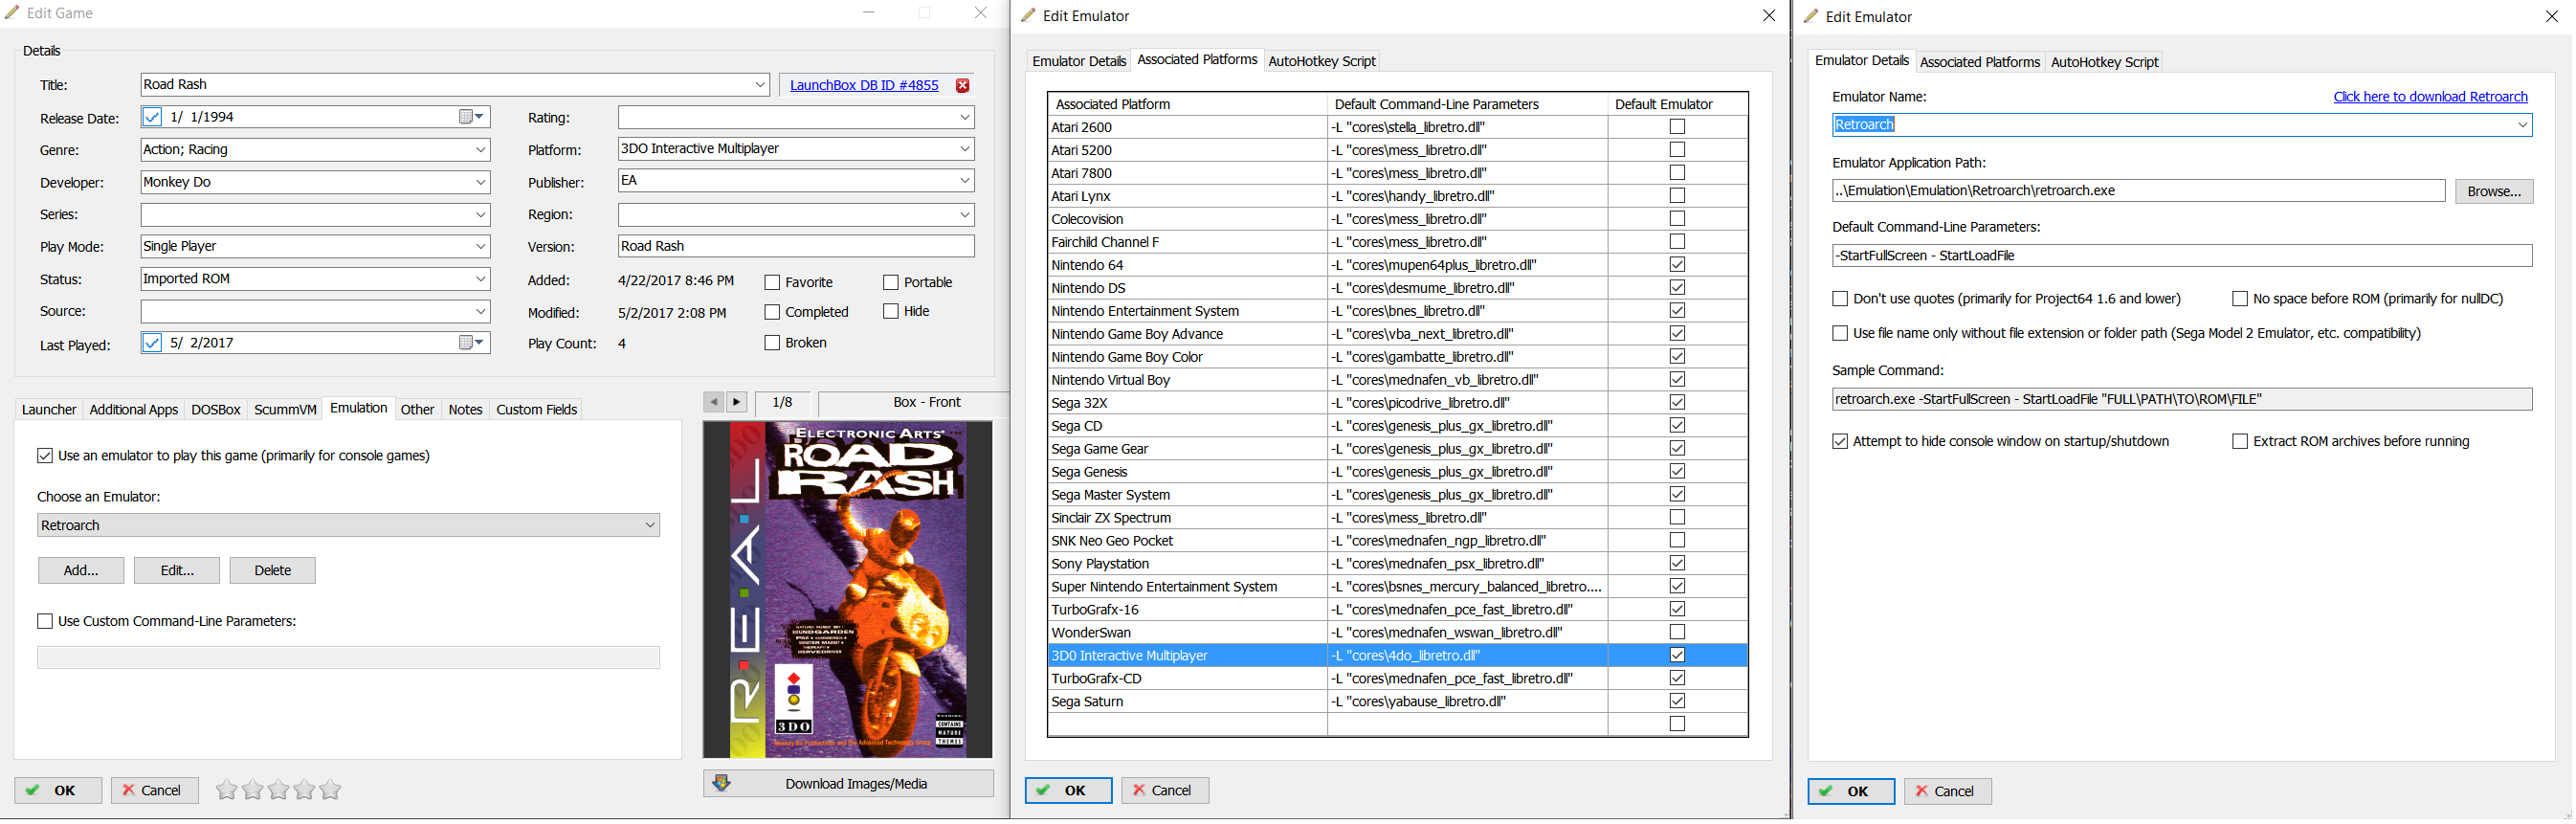
Task: Click the Road Rash box art thumbnail
Action: pyautogui.click(x=848, y=590)
